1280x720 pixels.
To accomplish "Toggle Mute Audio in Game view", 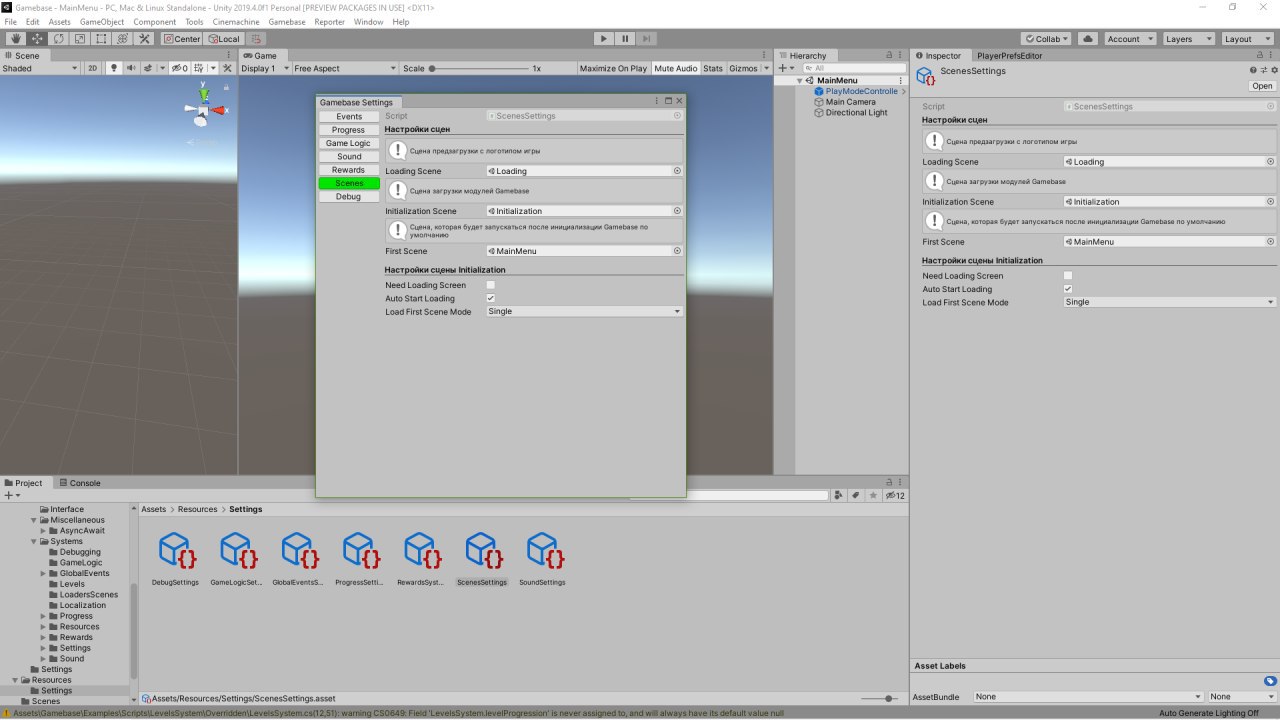I will click(676, 68).
